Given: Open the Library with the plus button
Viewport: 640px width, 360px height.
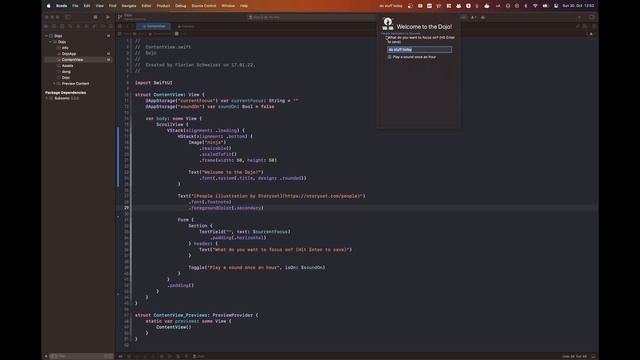Looking at the screenshot, I should tap(579, 17).
